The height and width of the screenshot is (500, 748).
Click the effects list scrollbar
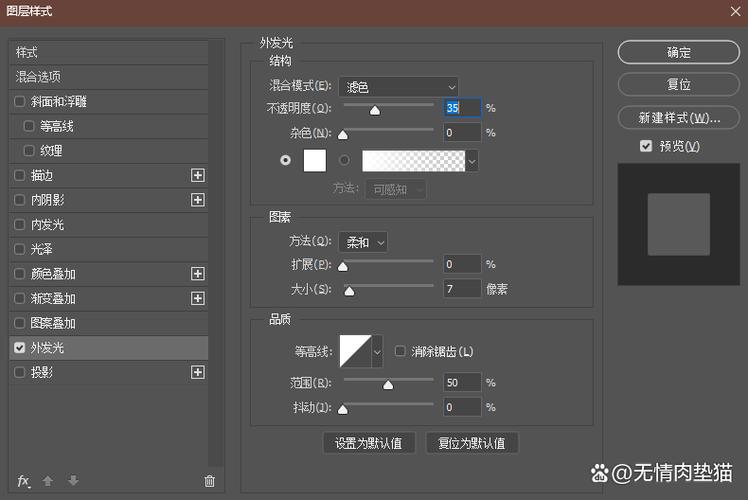[x=216, y=253]
